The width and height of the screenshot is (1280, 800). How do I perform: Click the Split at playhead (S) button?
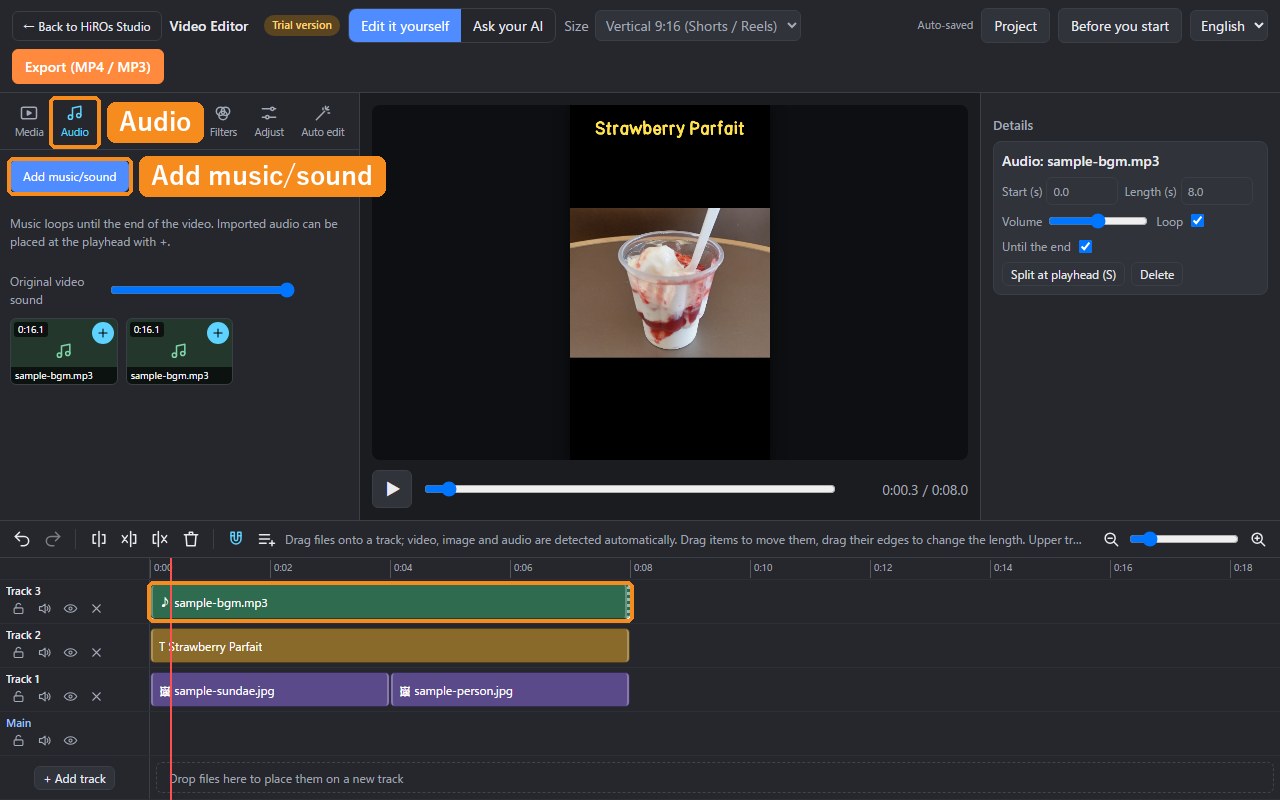tap(1063, 275)
